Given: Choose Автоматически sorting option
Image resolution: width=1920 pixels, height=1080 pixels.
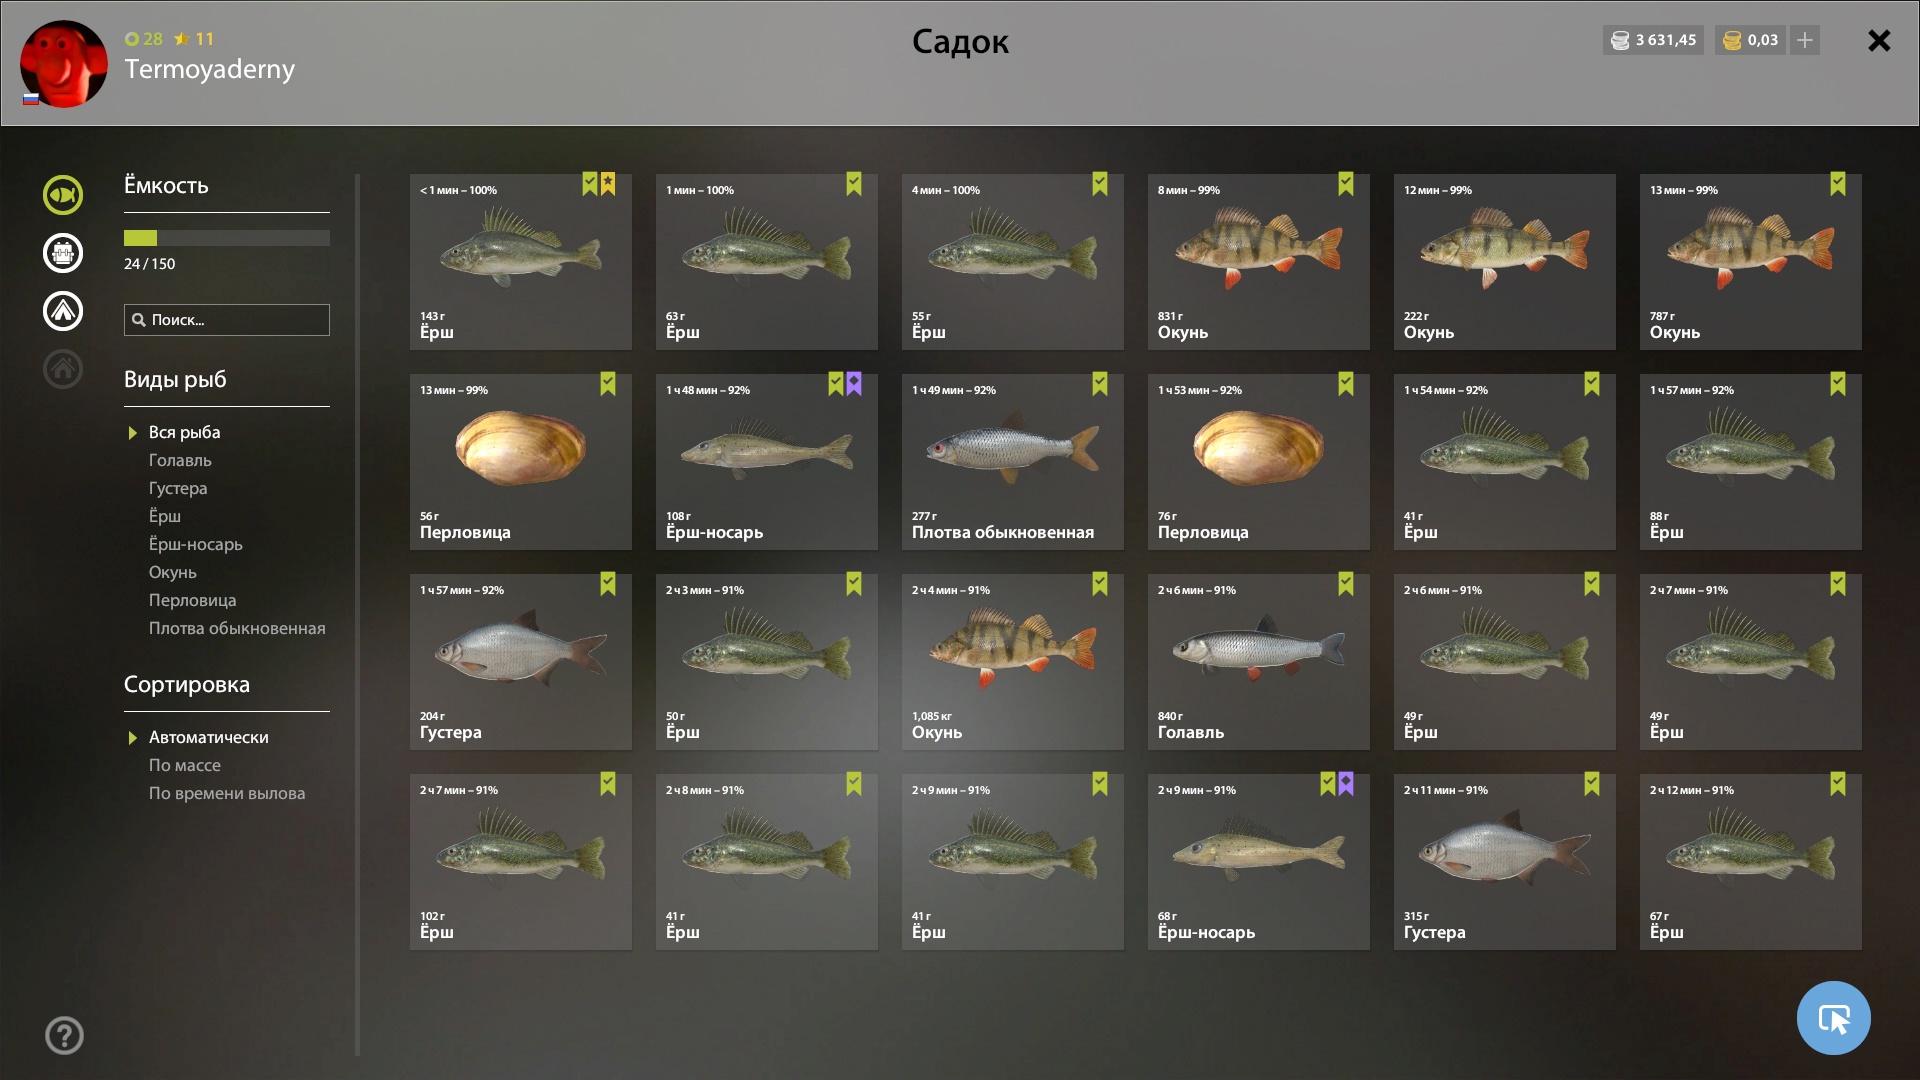Looking at the screenshot, I should pos(208,737).
